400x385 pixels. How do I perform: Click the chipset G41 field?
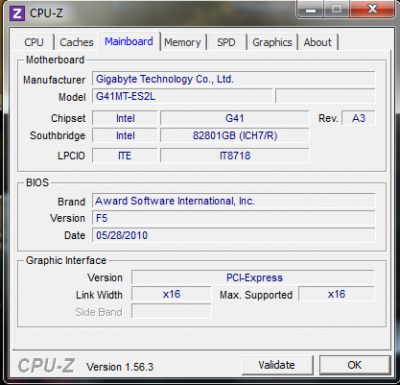tap(235, 118)
